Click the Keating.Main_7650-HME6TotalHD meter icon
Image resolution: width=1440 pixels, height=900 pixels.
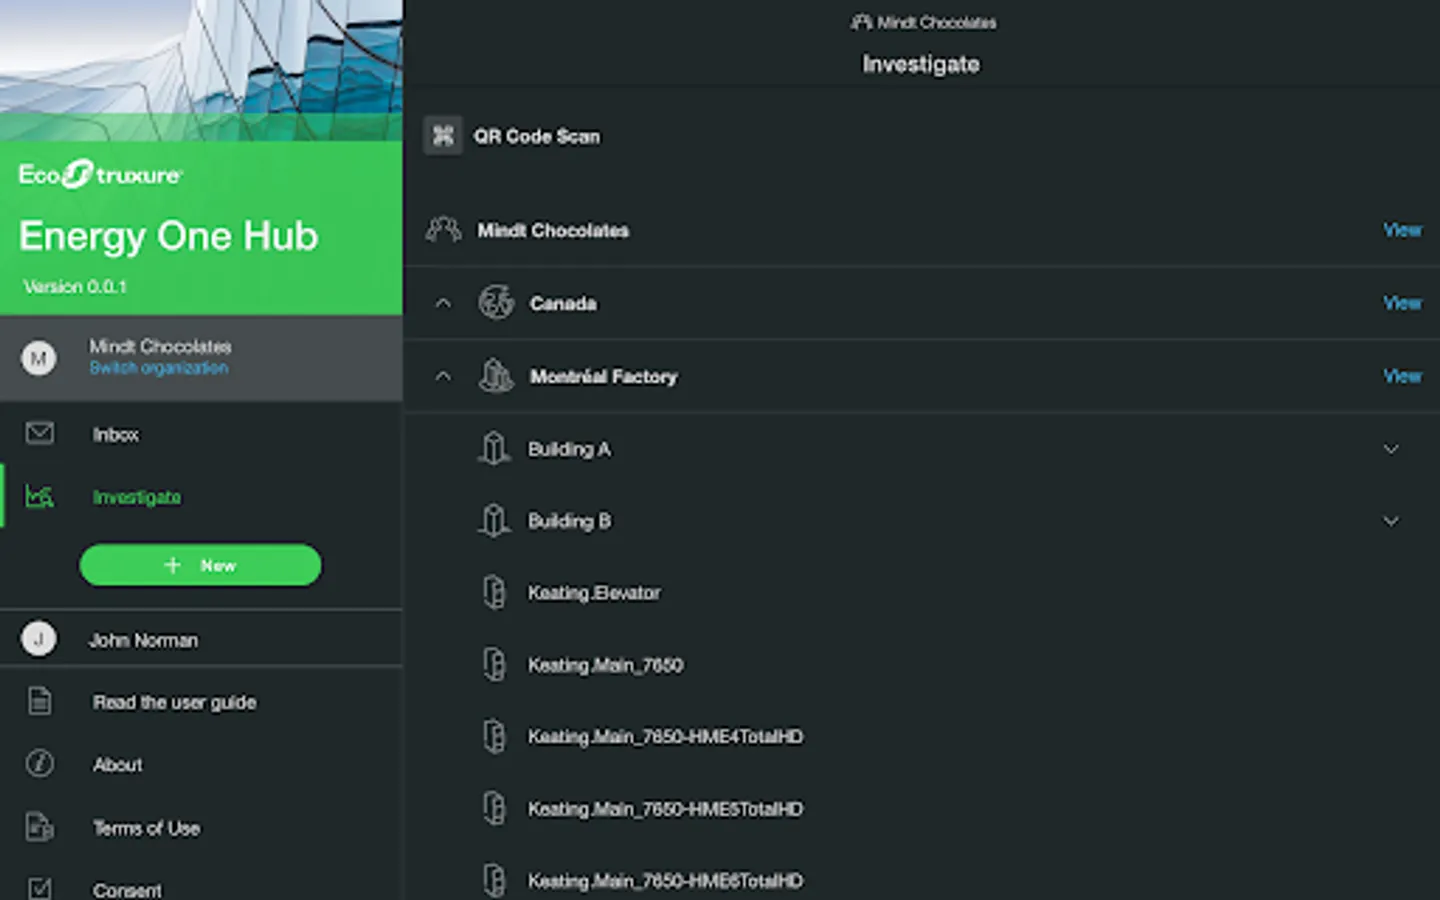click(x=494, y=881)
